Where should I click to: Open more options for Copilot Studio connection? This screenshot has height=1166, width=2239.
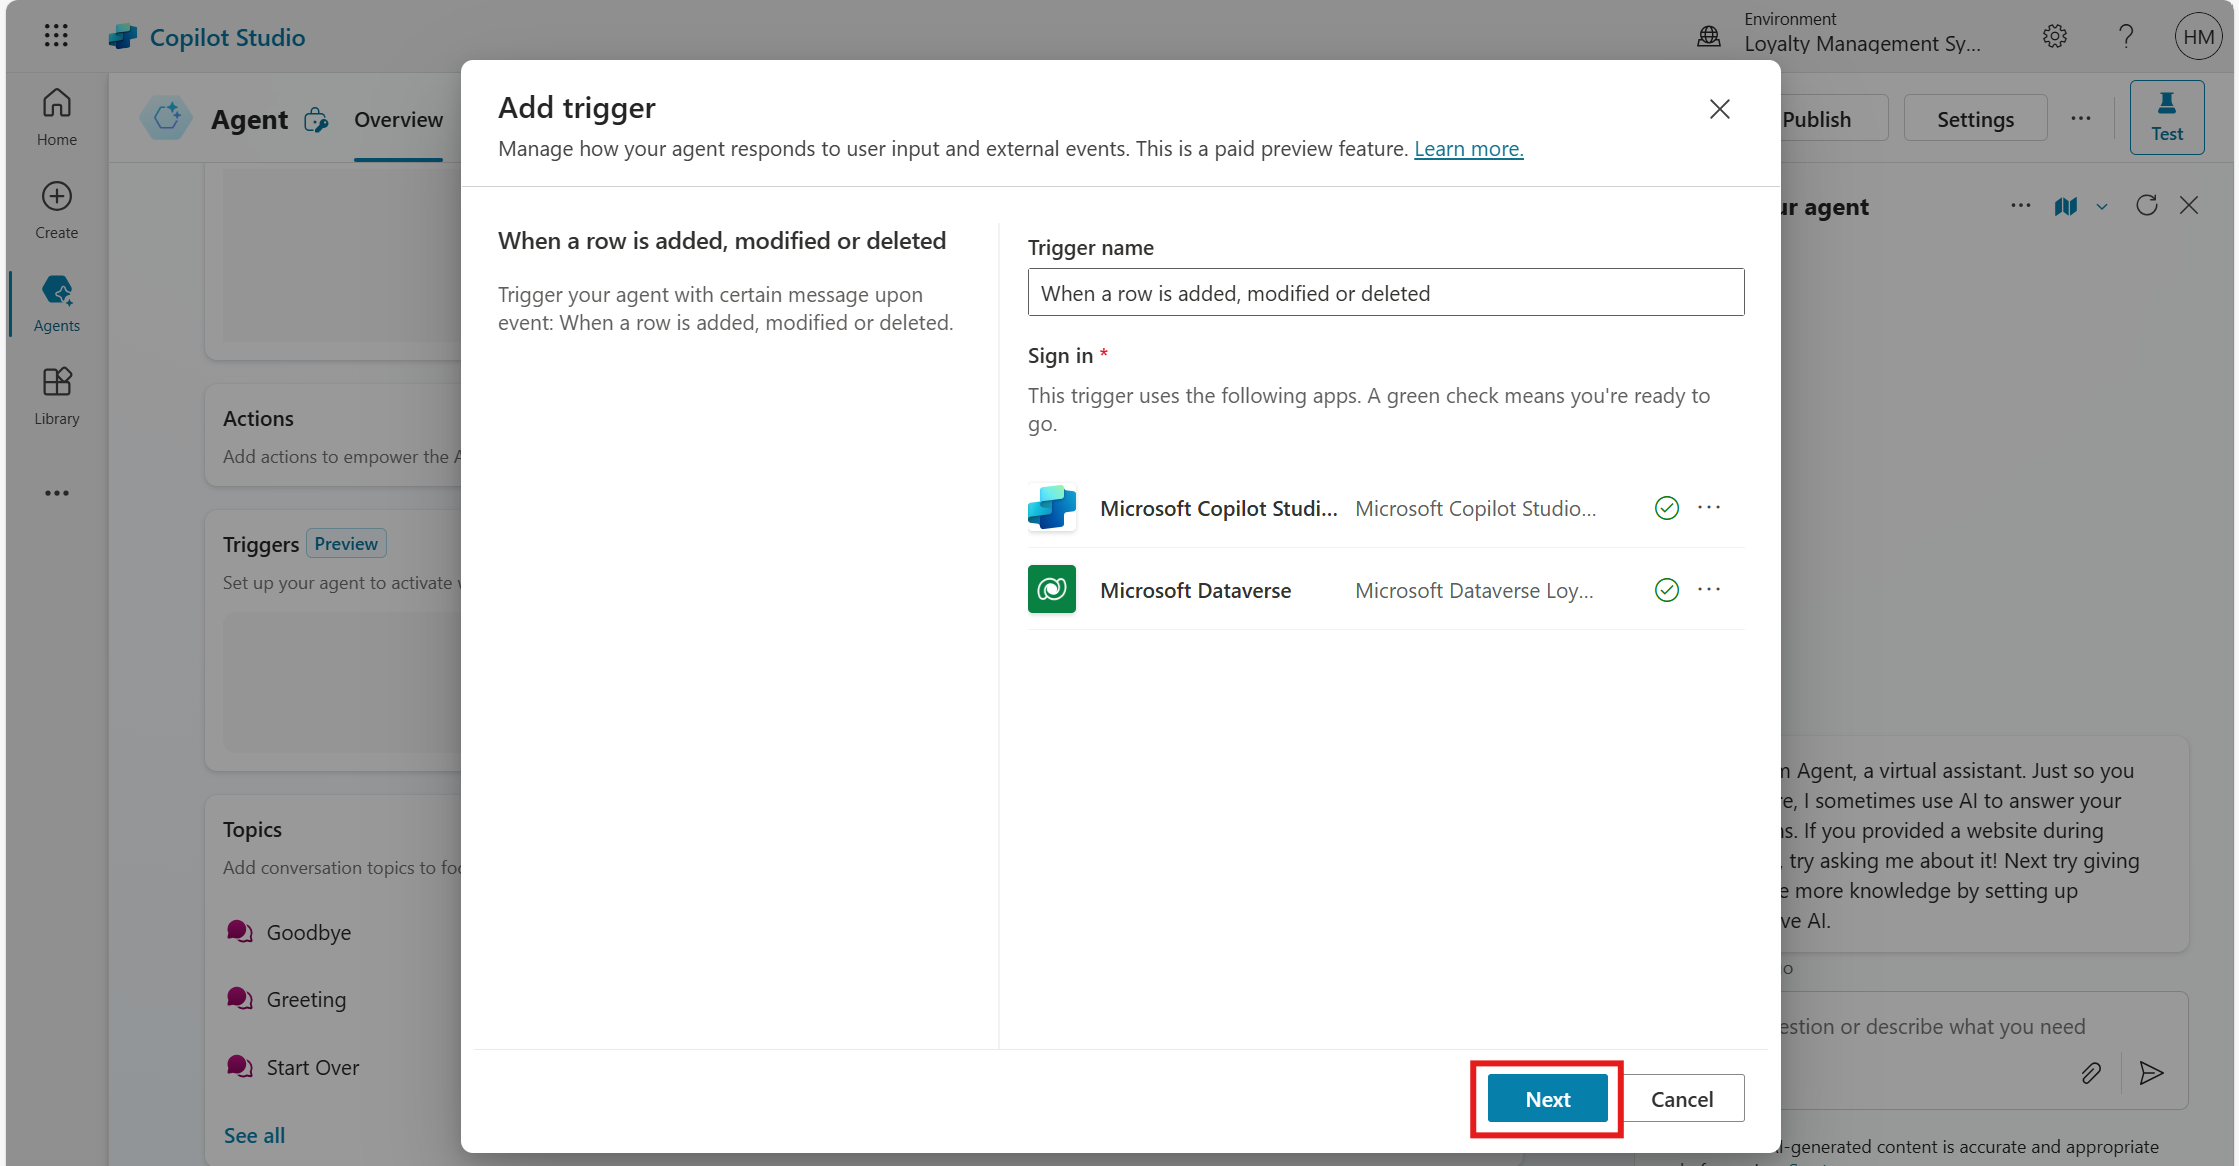click(x=1709, y=508)
